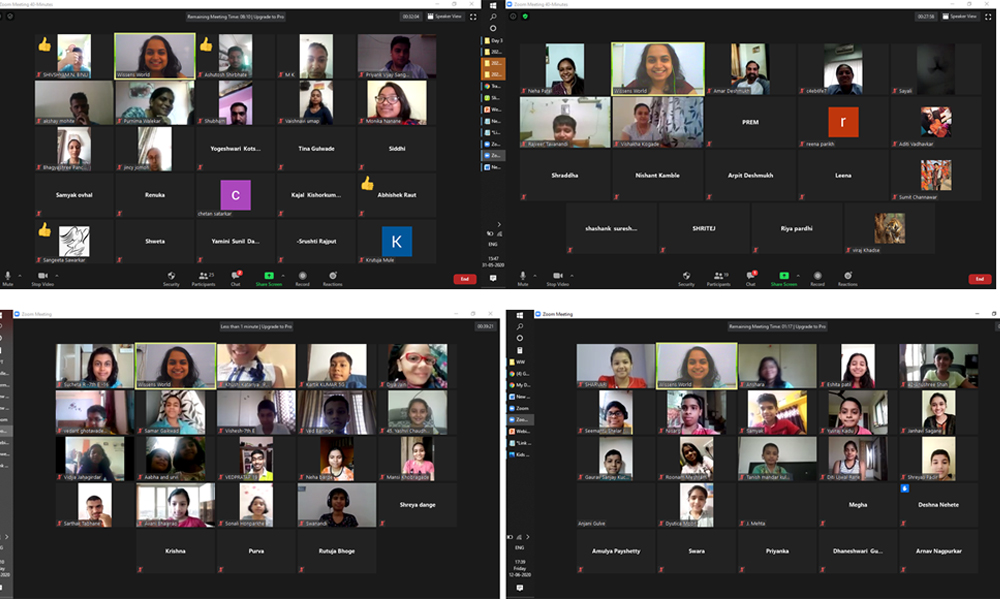Open Security options in top-right meeting

pos(686,277)
